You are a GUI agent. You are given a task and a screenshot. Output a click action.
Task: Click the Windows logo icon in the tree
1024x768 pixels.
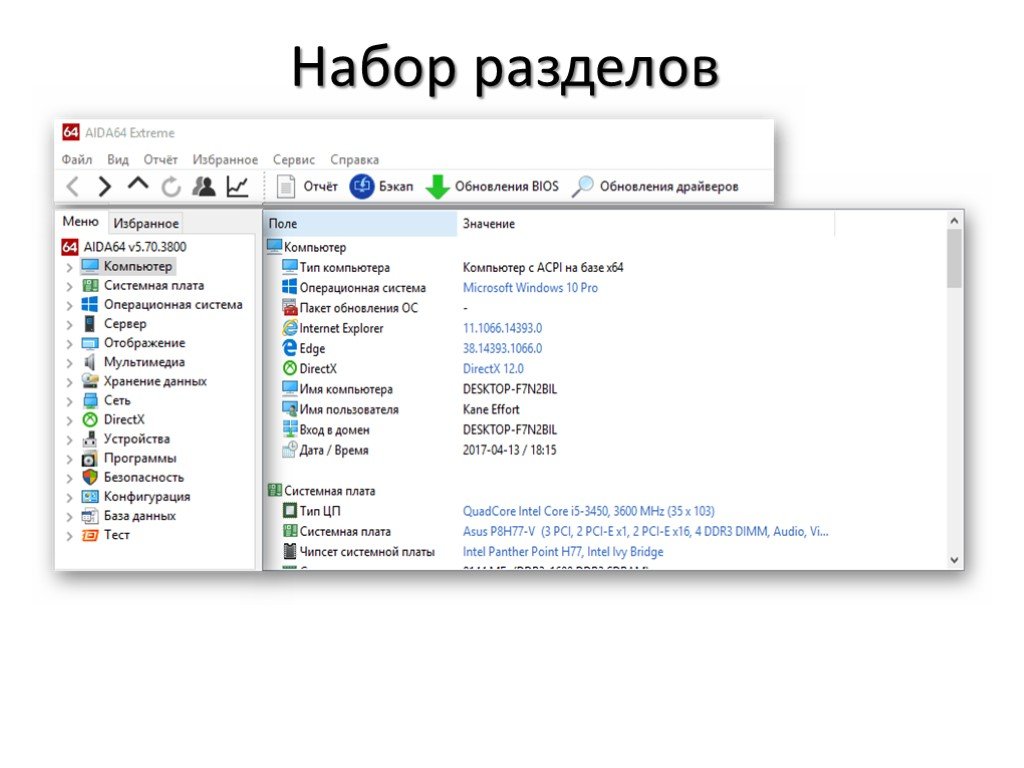coord(90,304)
